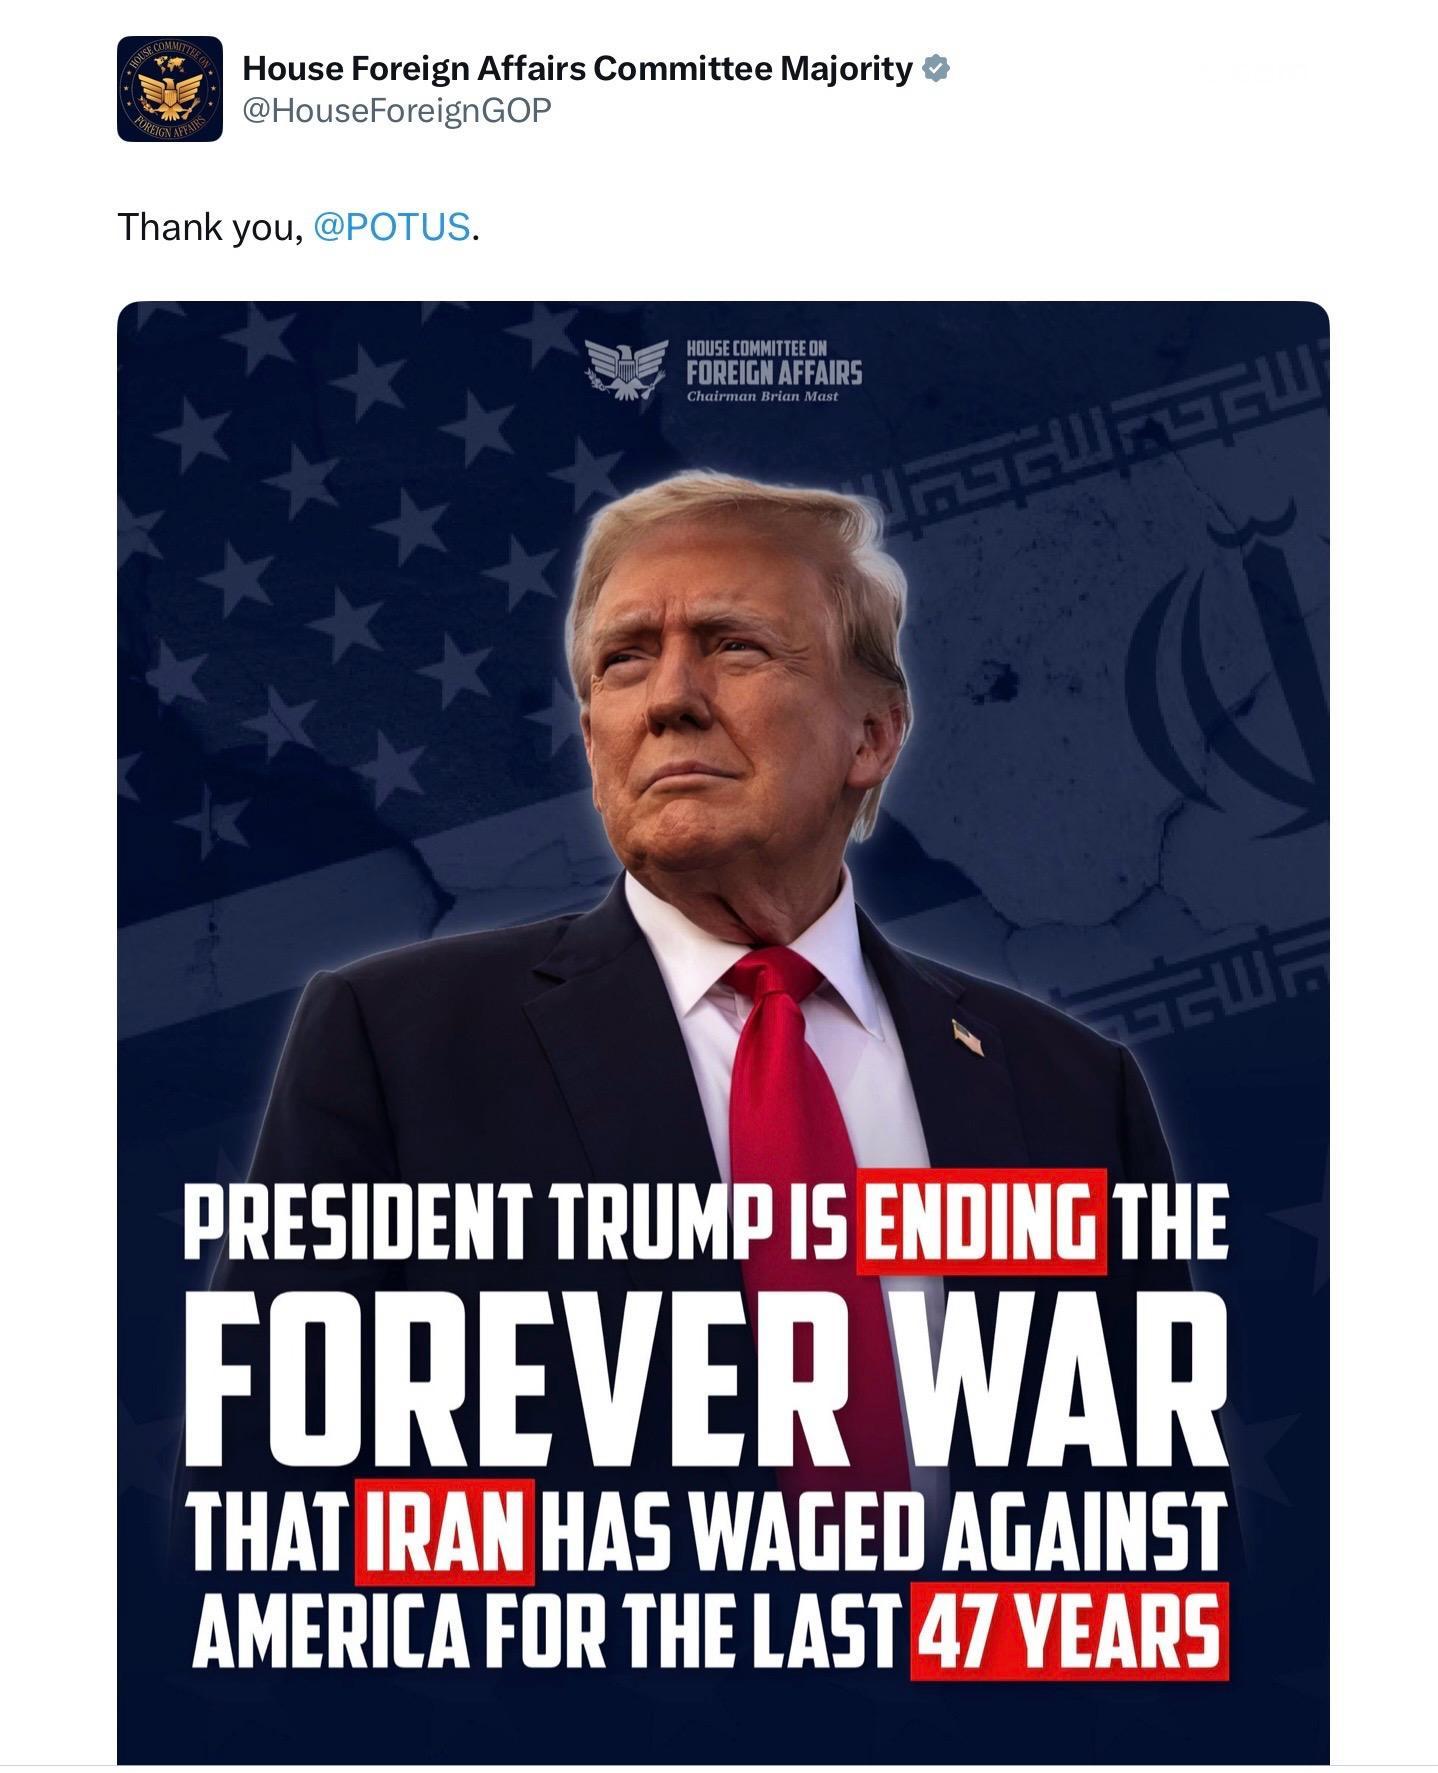Click the large "FOREVER WAR" headline
Viewport: 1438px width, 1773px height.
[705, 1382]
